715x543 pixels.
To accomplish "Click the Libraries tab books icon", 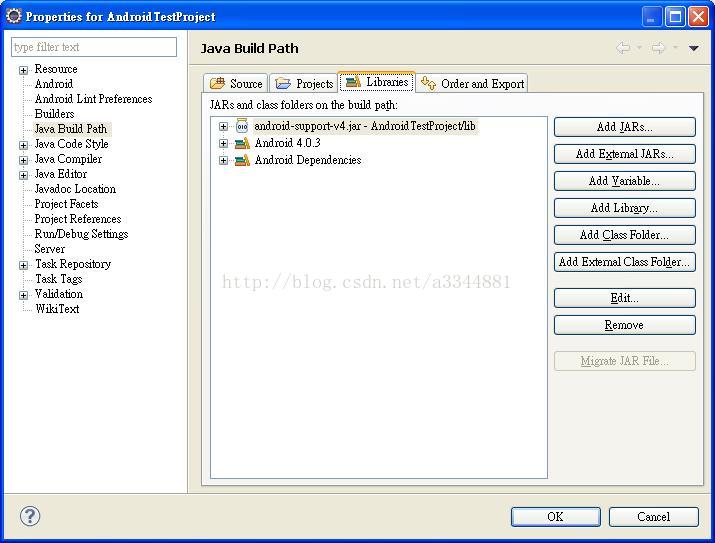I will point(353,82).
